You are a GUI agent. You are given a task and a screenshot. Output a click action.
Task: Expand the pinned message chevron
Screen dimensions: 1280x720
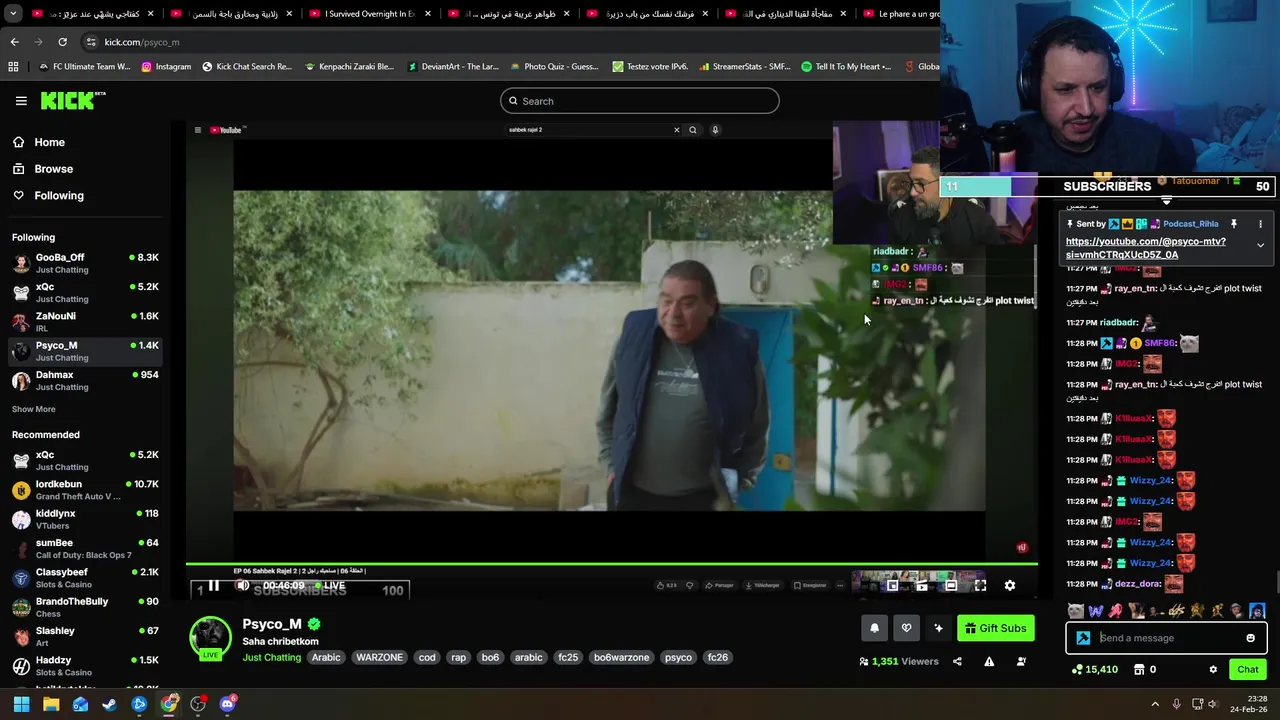tap(1260, 245)
